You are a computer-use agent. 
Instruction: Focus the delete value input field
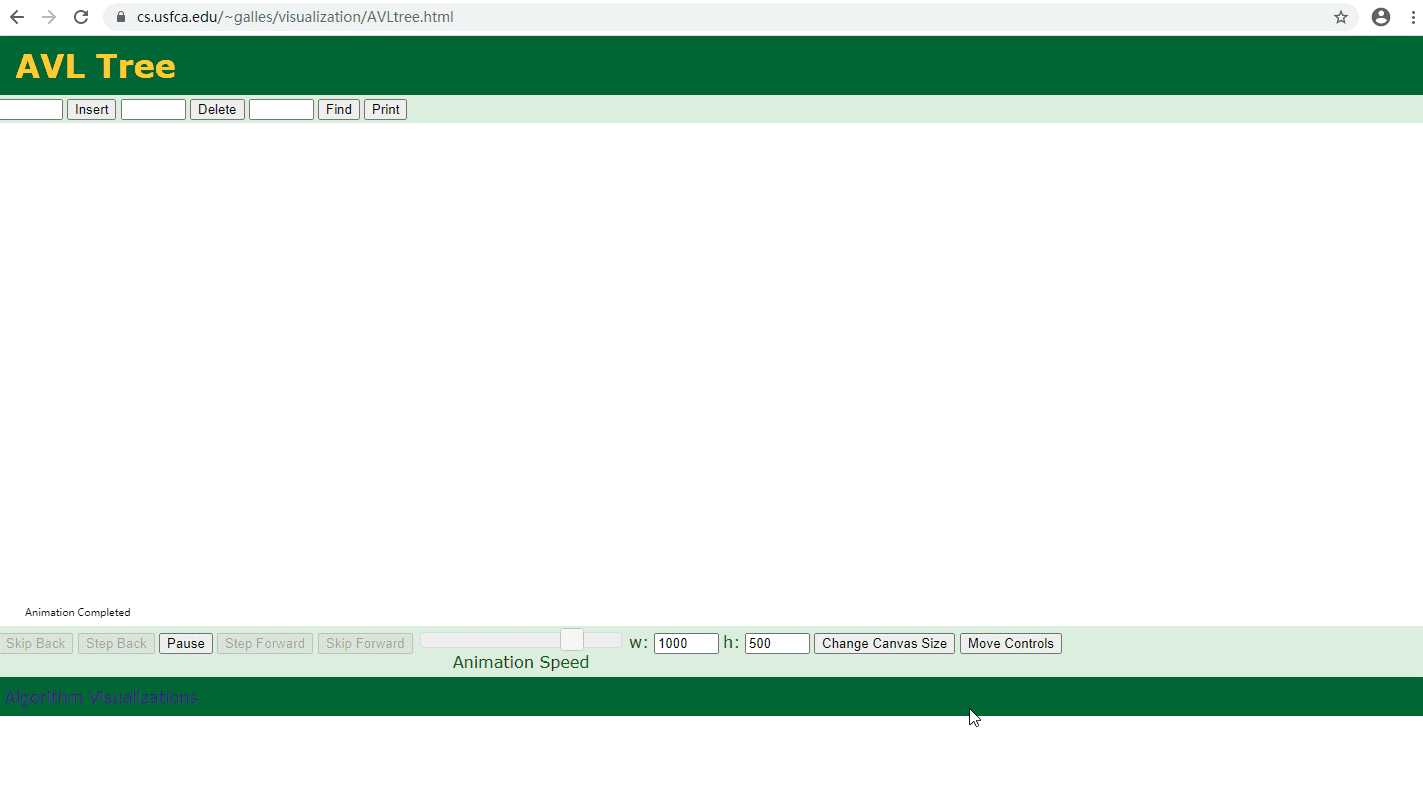153,110
